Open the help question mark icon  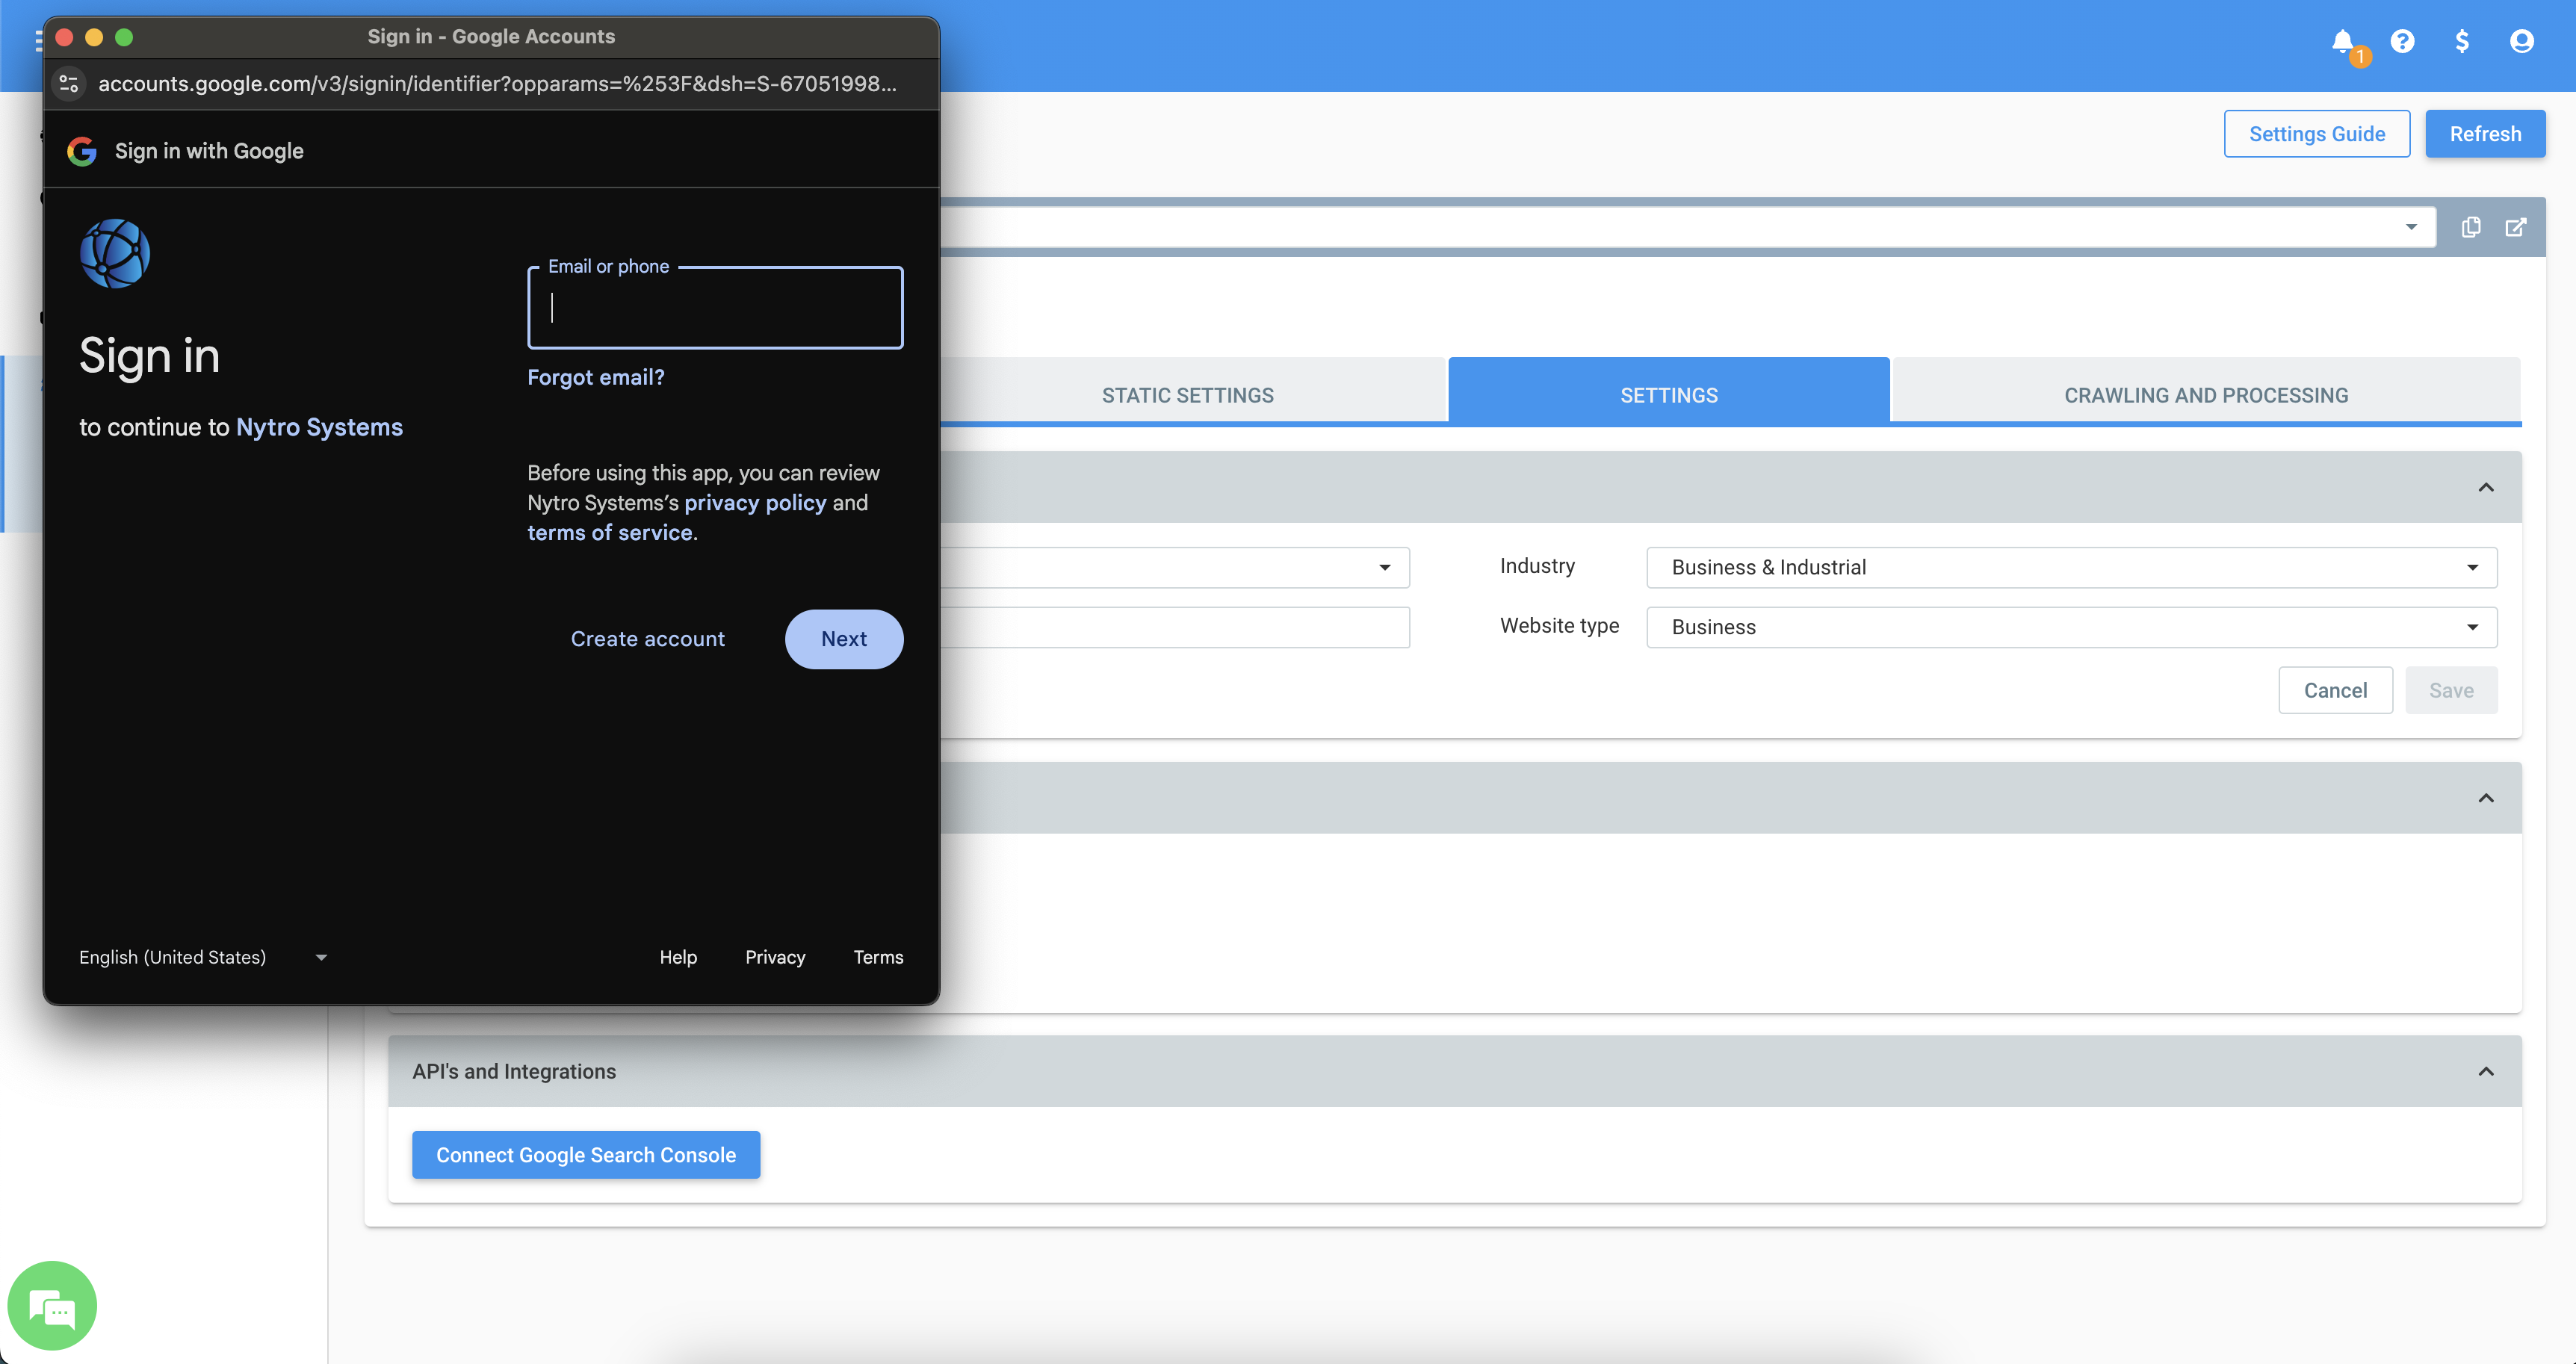coord(2402,41)
